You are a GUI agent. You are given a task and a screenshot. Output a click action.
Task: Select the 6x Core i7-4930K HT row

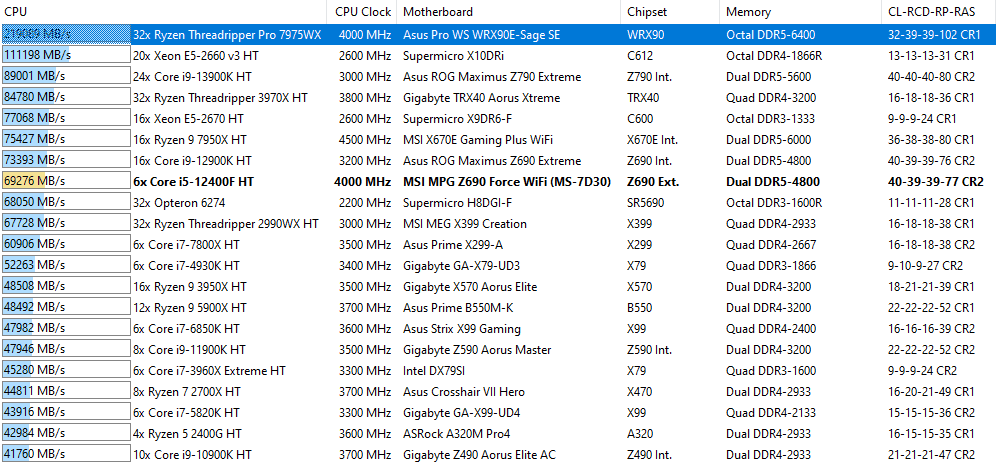pos(500,266)
